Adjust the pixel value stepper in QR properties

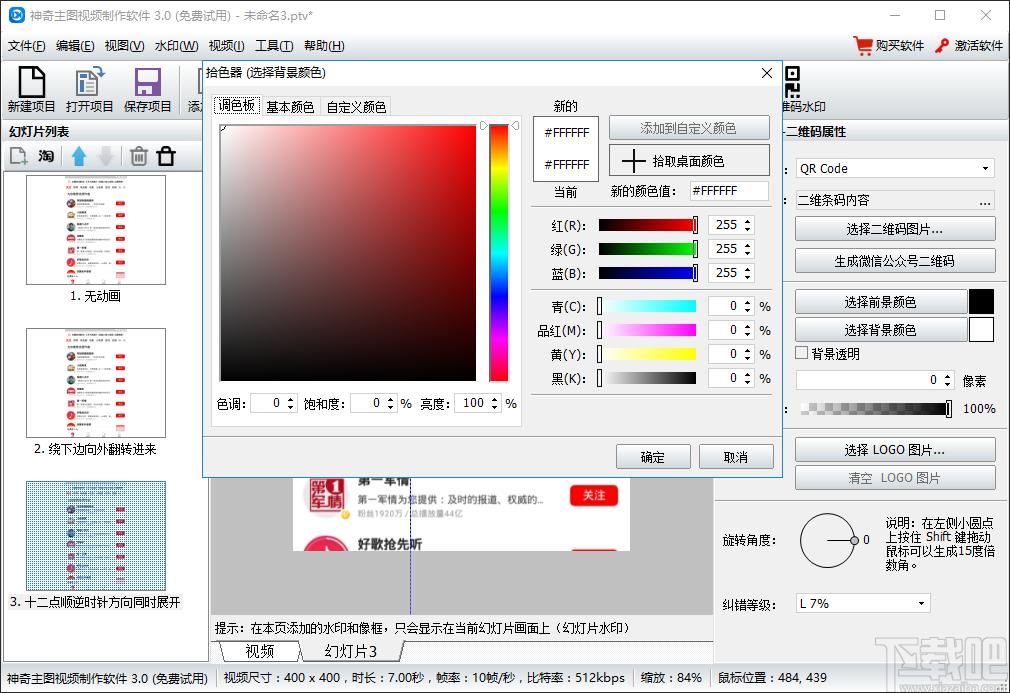(947, 380)
